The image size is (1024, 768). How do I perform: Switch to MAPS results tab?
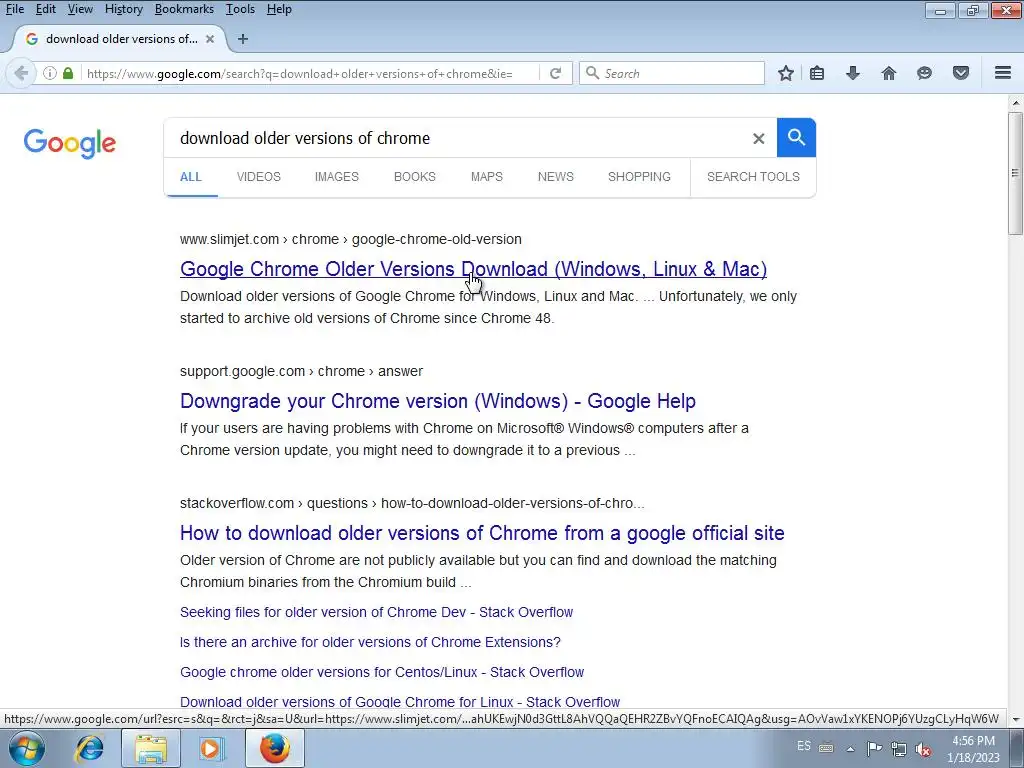point(487,177)
